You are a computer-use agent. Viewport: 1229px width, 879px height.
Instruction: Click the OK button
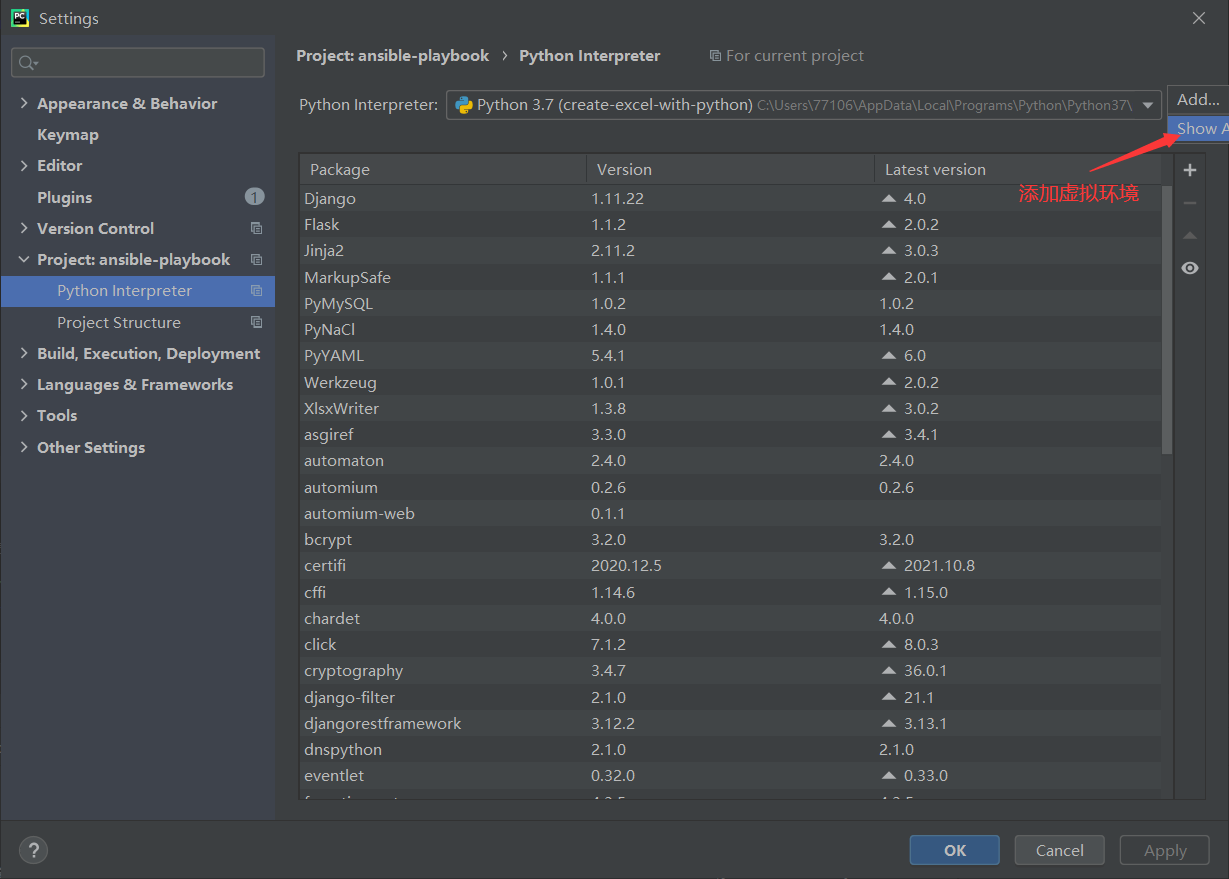pos(954,850)
